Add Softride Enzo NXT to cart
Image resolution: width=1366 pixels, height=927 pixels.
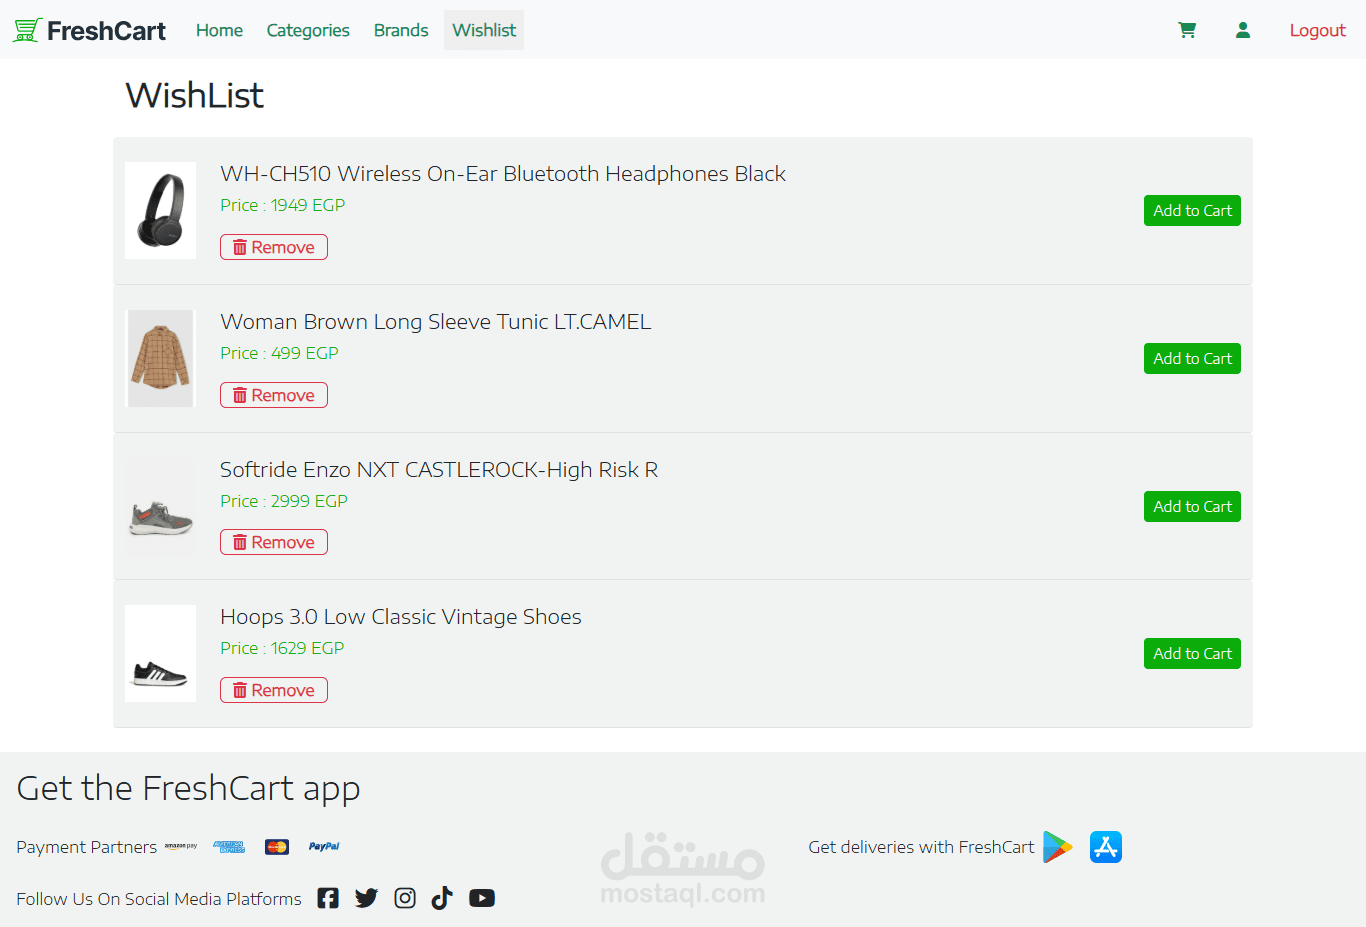click(x=1192, y=507)
